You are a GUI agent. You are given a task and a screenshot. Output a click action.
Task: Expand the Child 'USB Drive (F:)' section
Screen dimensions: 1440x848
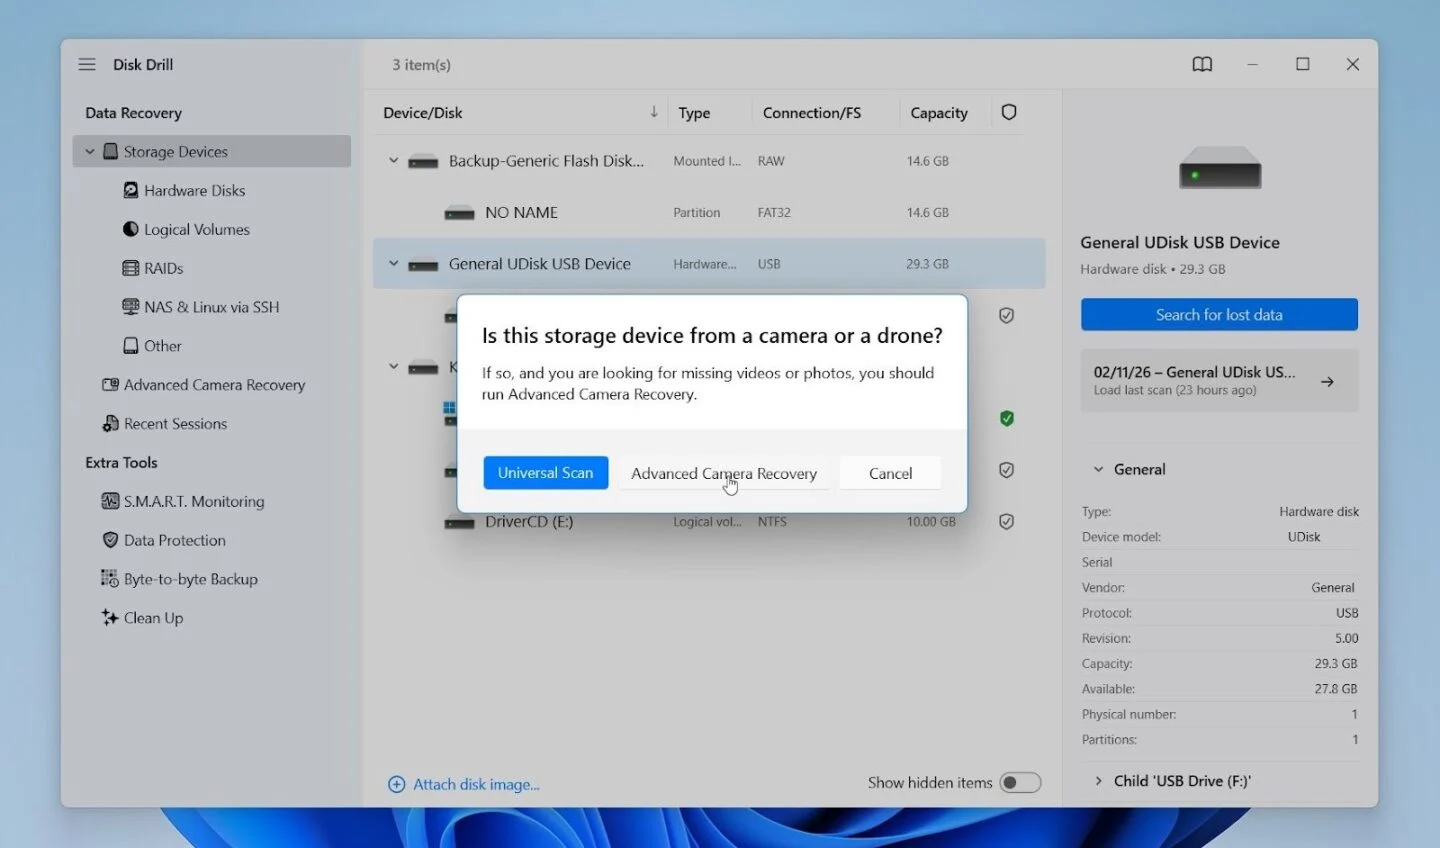click(1098, 781)
